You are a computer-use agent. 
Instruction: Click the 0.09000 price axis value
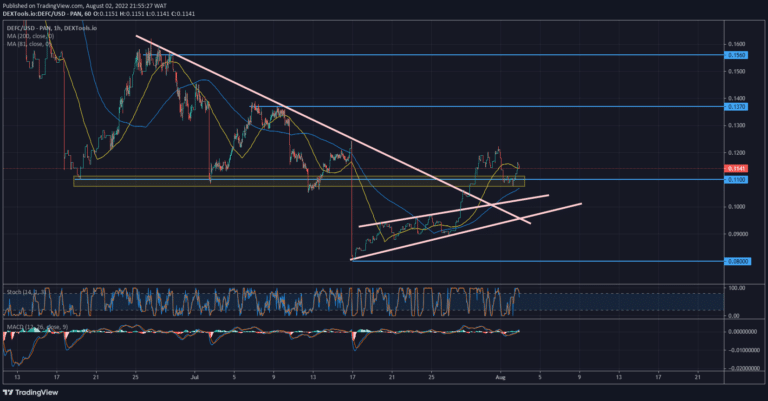738,234
